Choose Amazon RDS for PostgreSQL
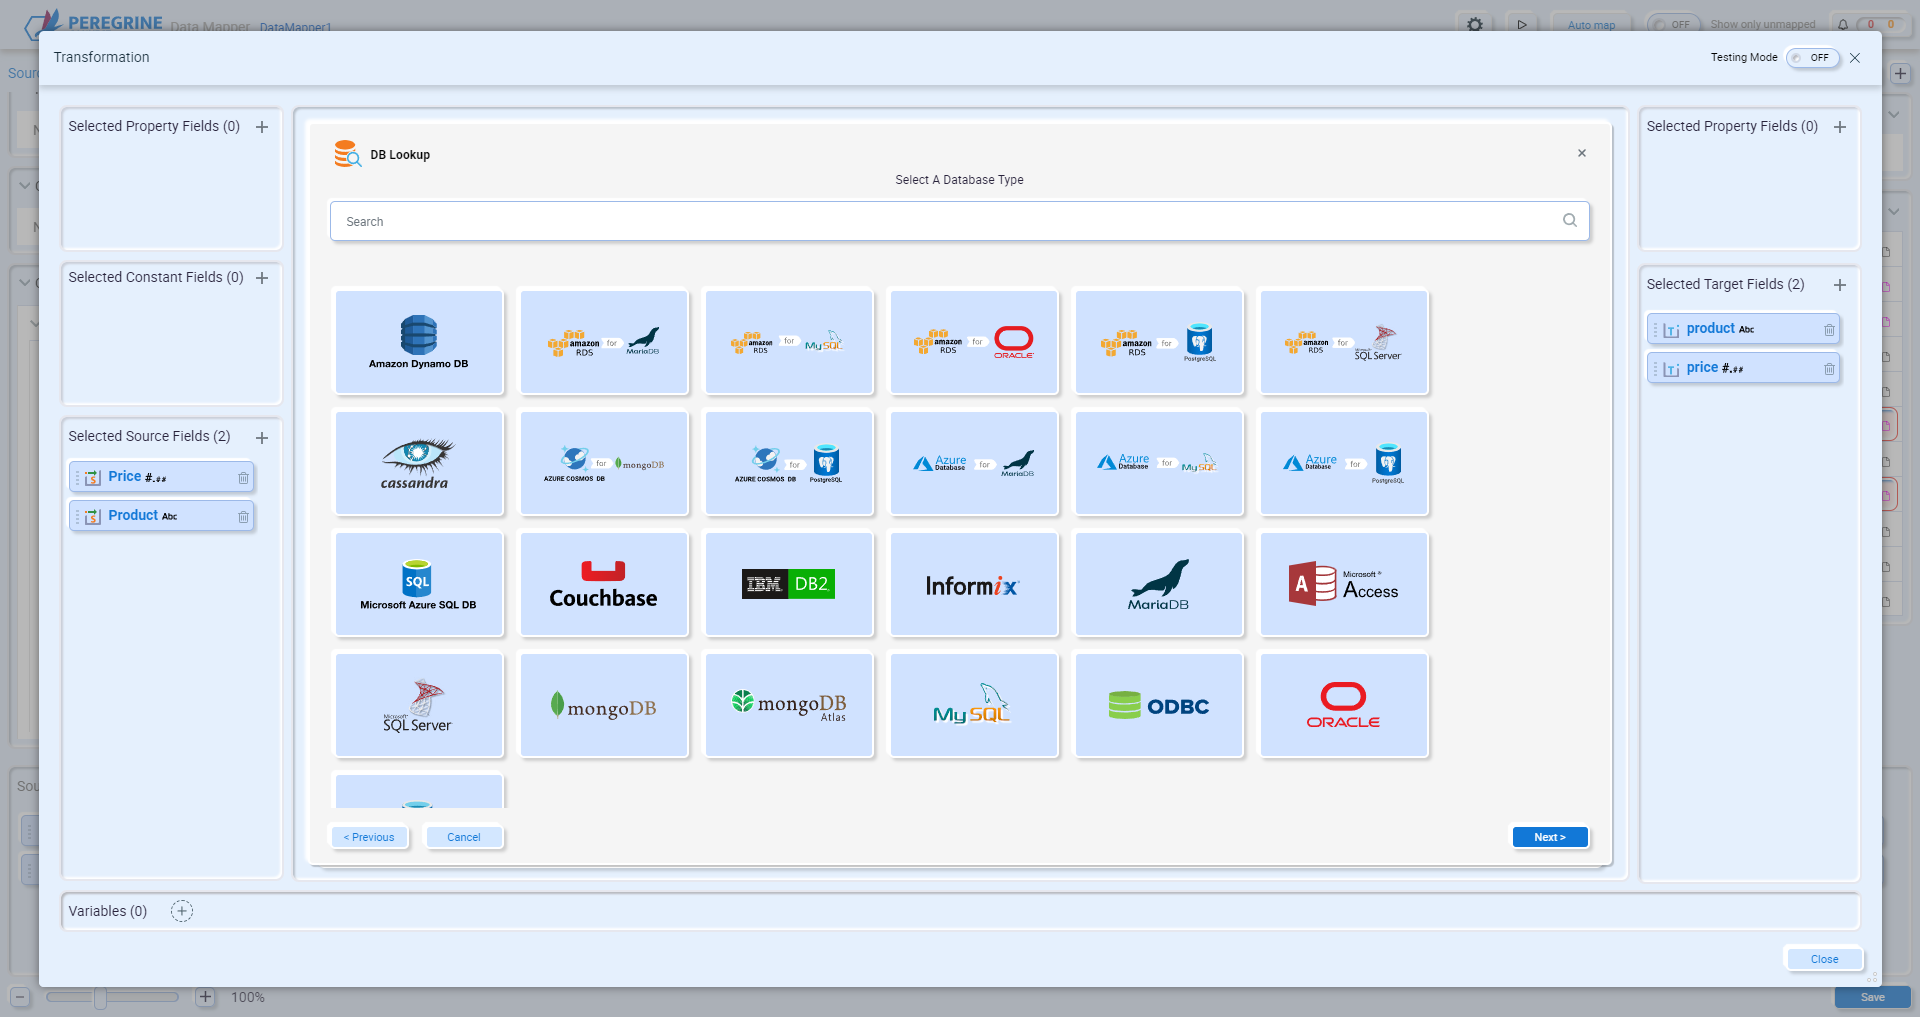The height and width of the screenshot is (1017, 1920). pyautogui.click(x=1159, y=342)
